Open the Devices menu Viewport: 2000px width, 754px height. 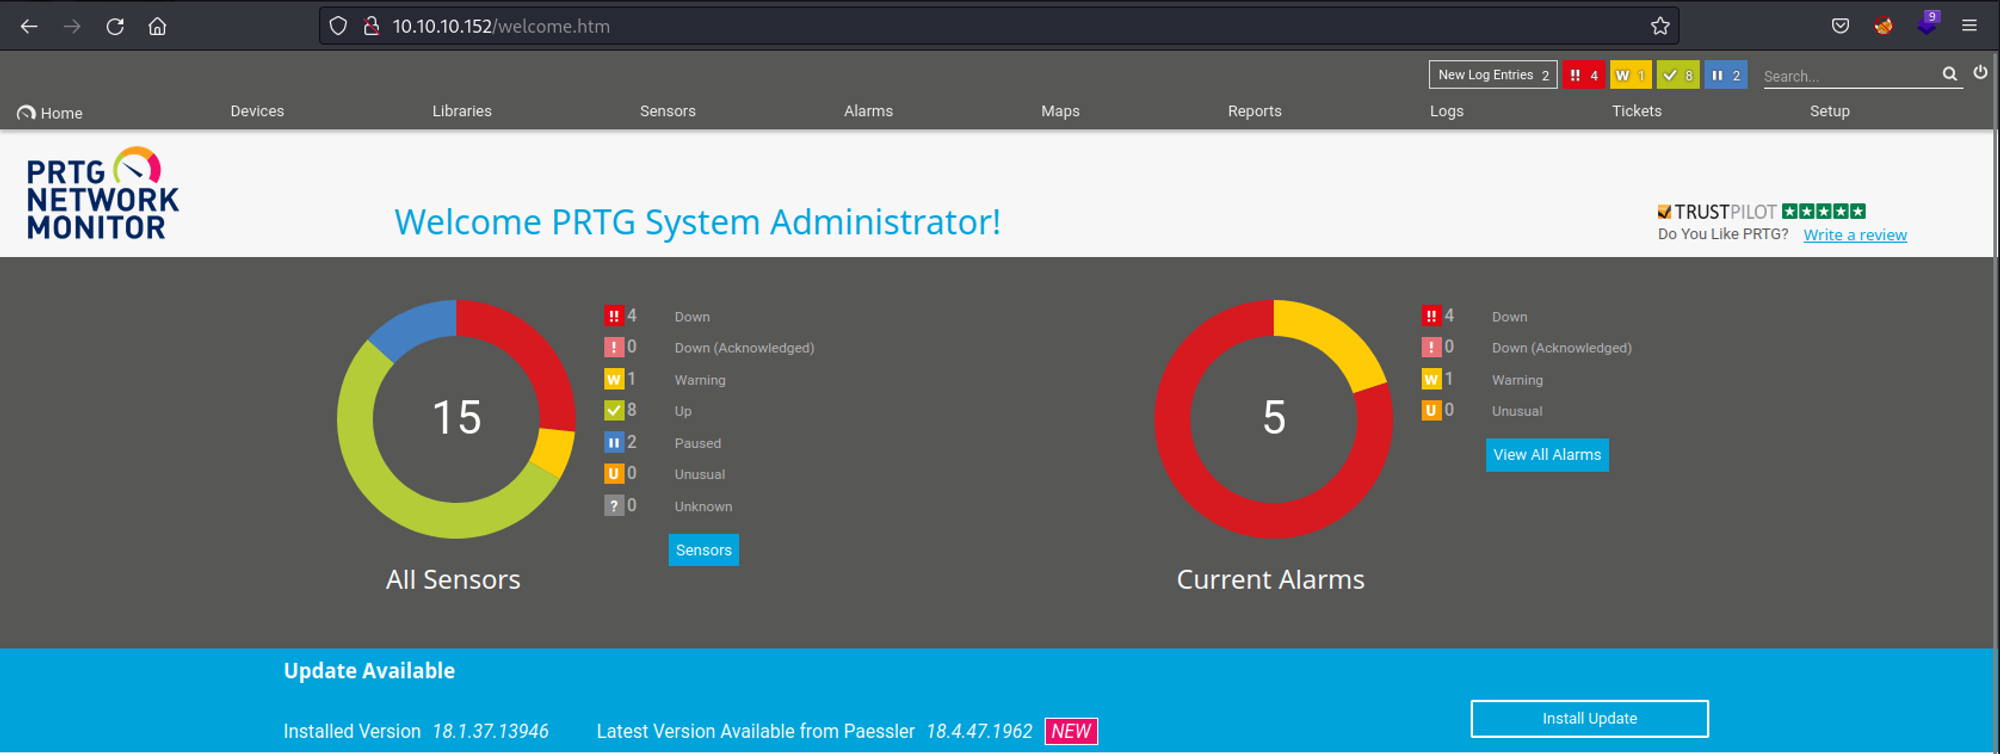tap(257, 111)
